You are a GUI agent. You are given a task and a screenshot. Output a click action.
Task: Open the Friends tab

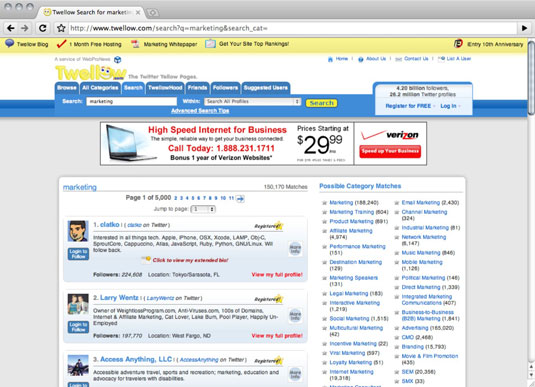click(197, 88)
